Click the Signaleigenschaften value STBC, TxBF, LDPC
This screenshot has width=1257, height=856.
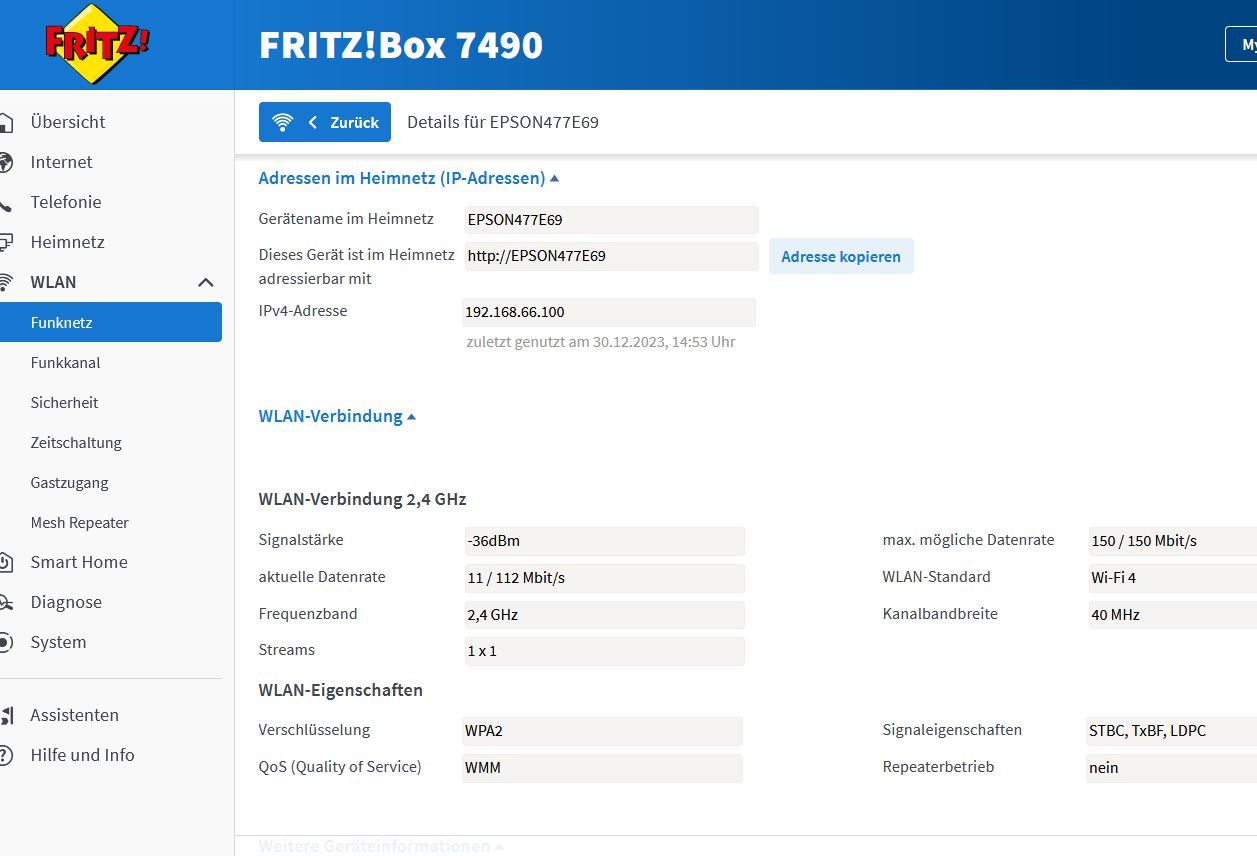pyautogui.click(x=1171, y=731)
